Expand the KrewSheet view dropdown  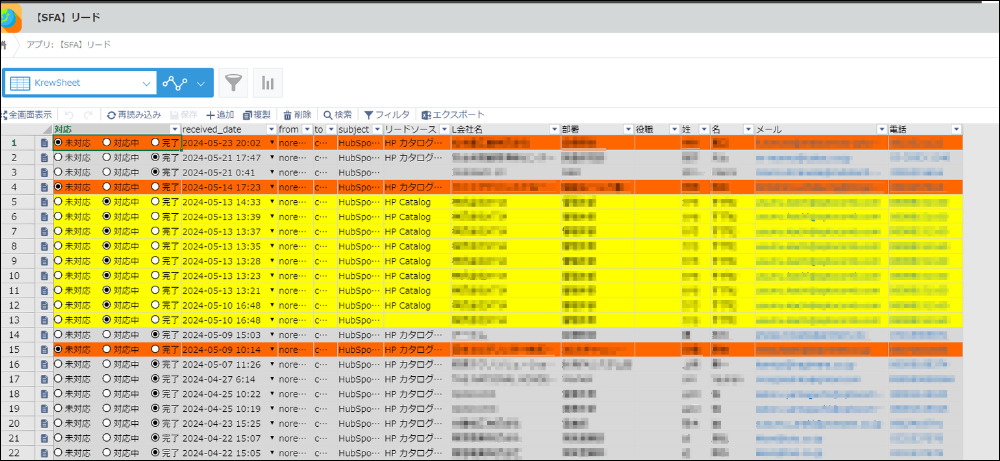click(146, 82)
